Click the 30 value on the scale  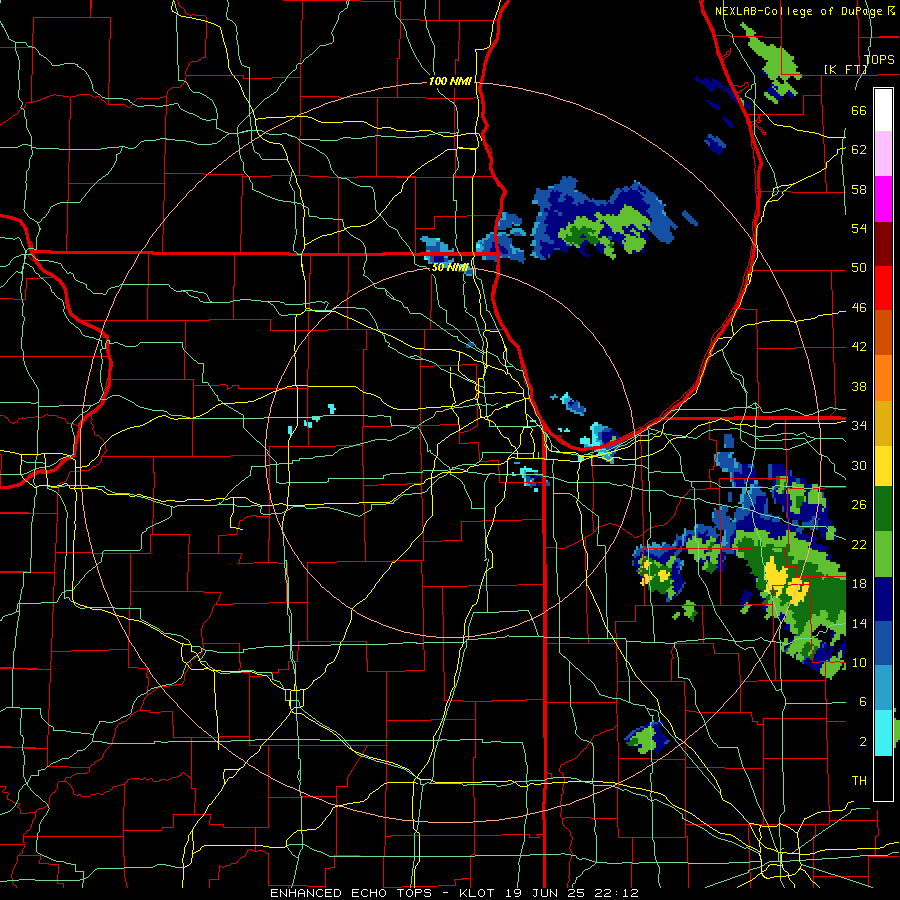[x=859, y=465]
